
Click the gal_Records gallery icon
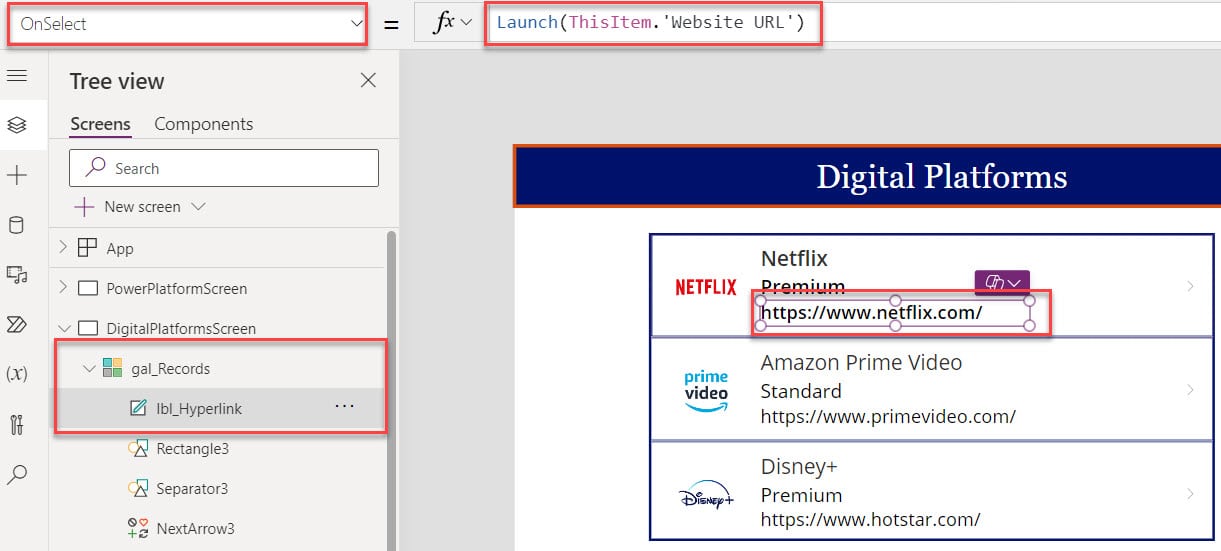pyautogui.click(x=113, y=368)
